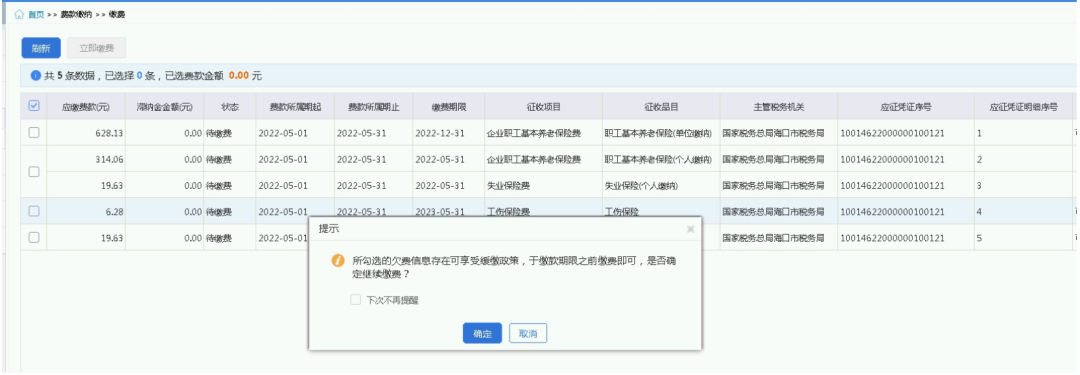1080x375 pixels.
Task: Open the 首页 breadcrumb link
Action: pyautogui.click(x=36, y=14)
